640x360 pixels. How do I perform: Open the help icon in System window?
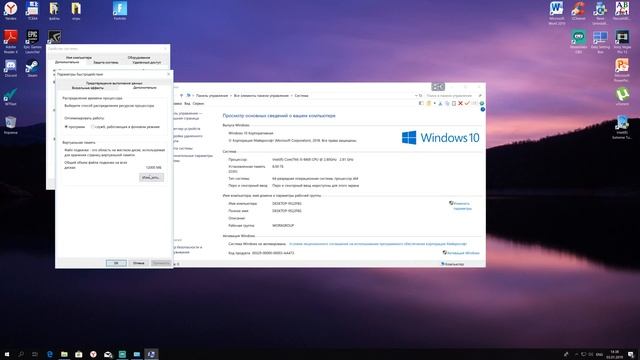(x=483, y=109)
